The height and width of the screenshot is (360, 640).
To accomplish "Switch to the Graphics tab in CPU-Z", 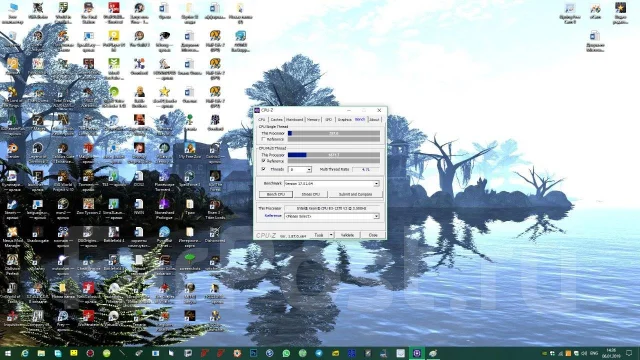I will [x=344, y=120].
